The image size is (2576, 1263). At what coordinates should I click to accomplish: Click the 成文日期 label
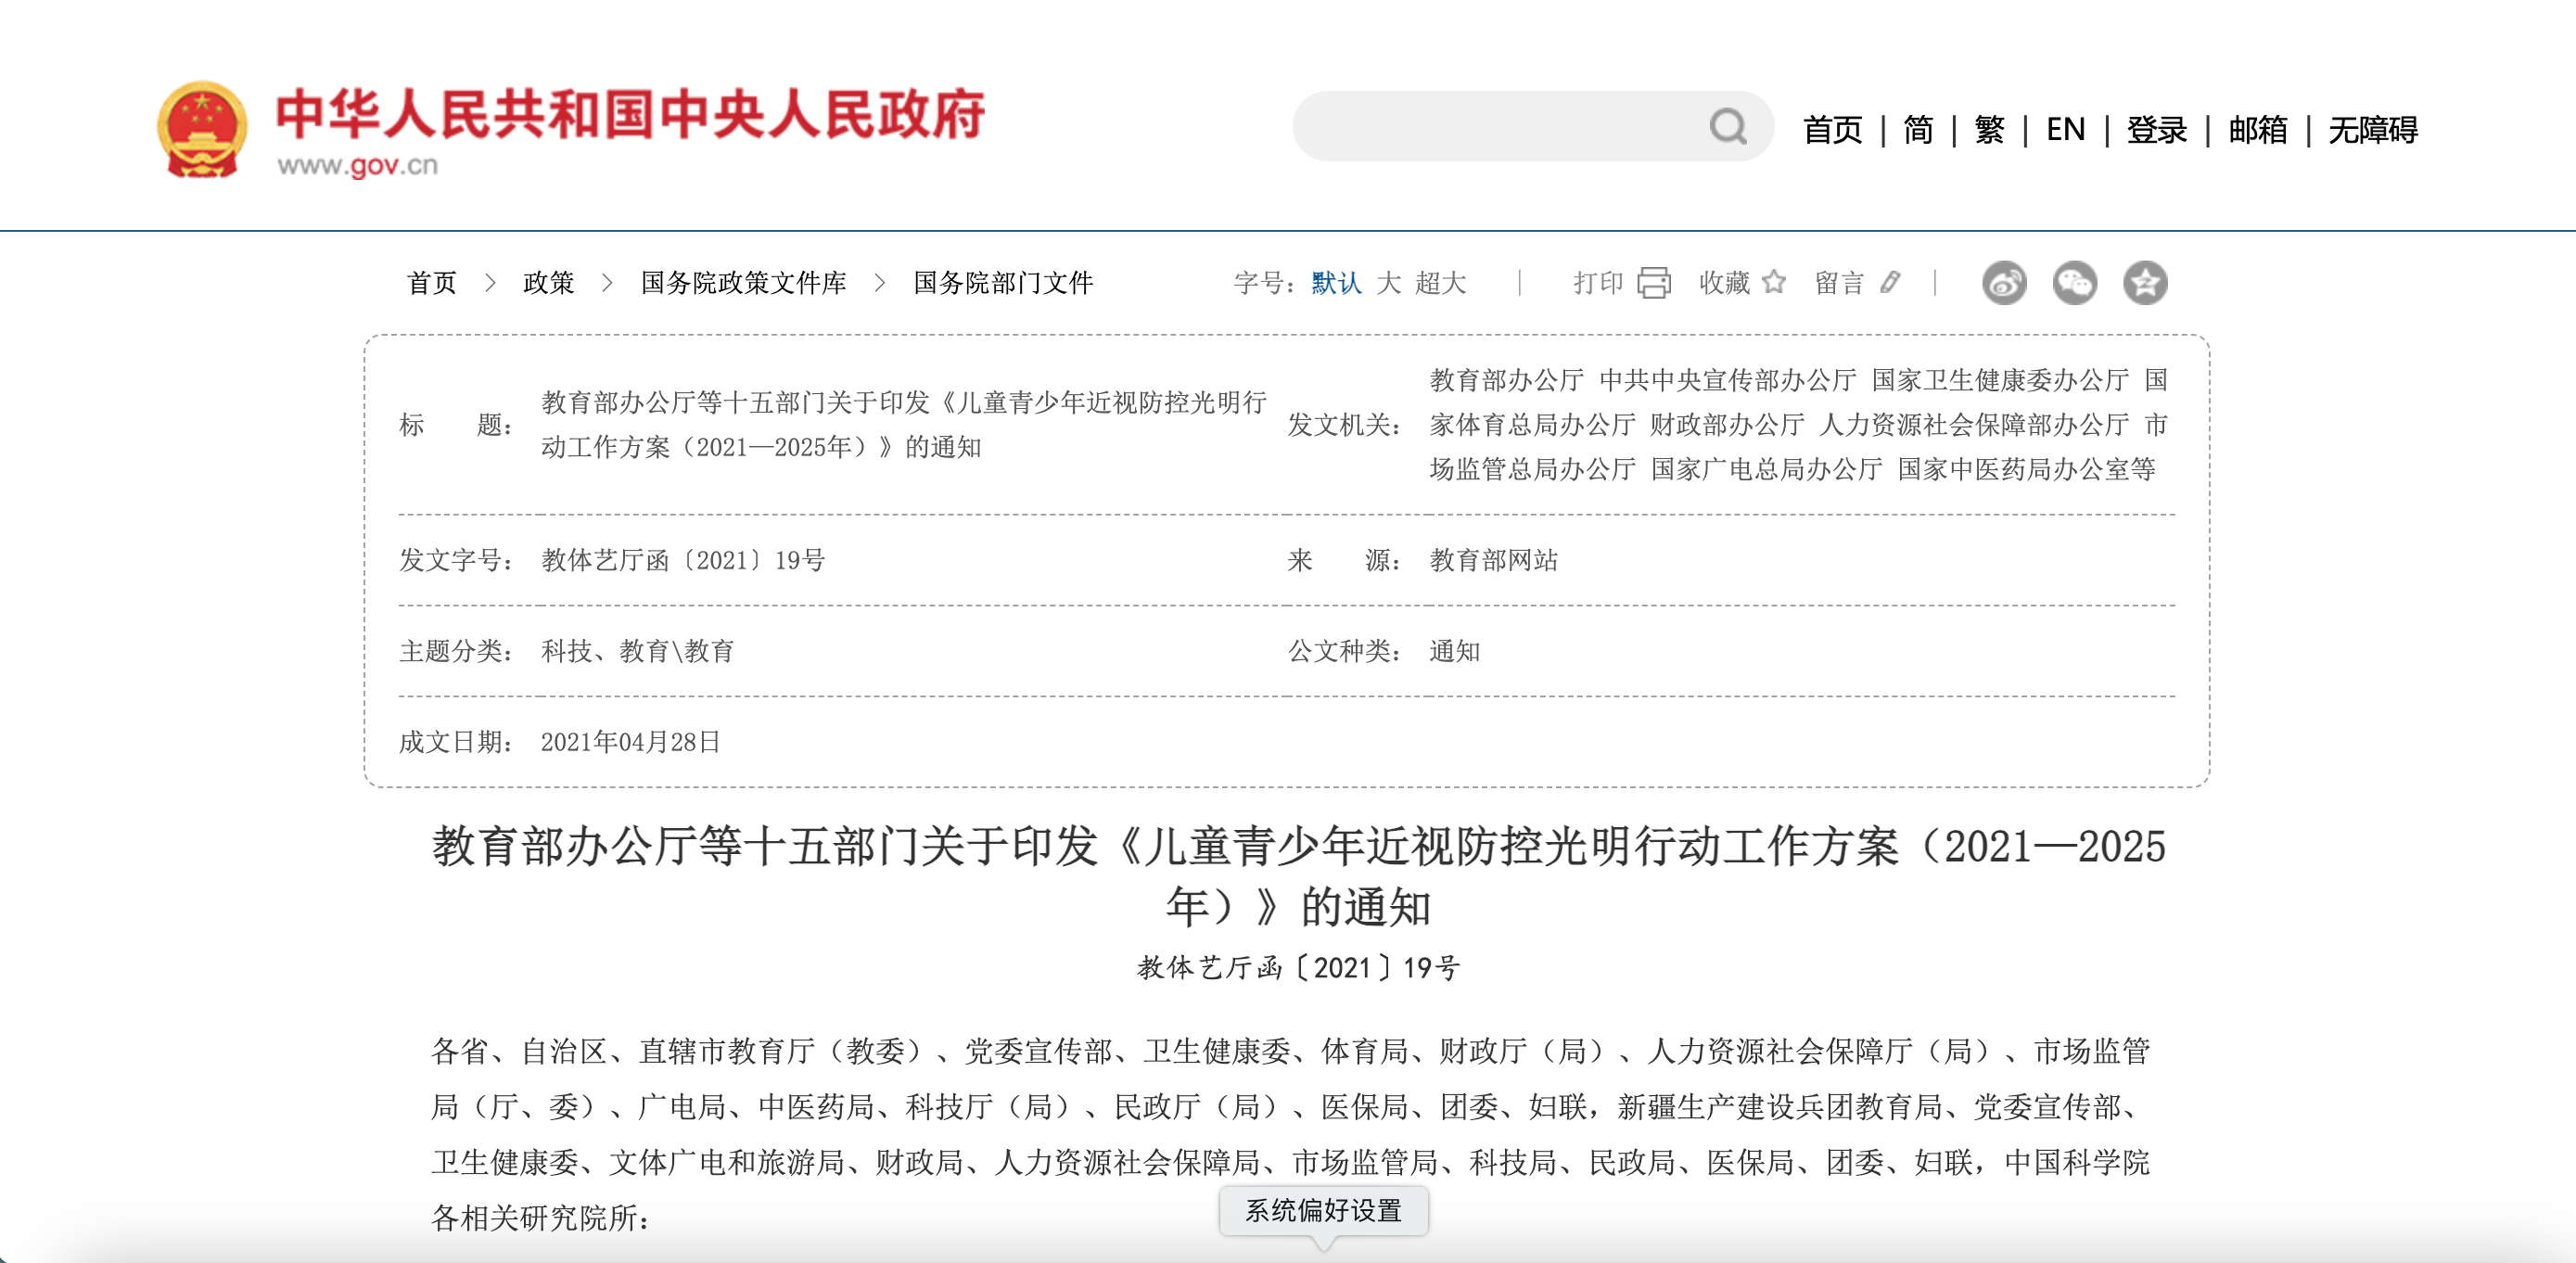(x=456, y=742)
